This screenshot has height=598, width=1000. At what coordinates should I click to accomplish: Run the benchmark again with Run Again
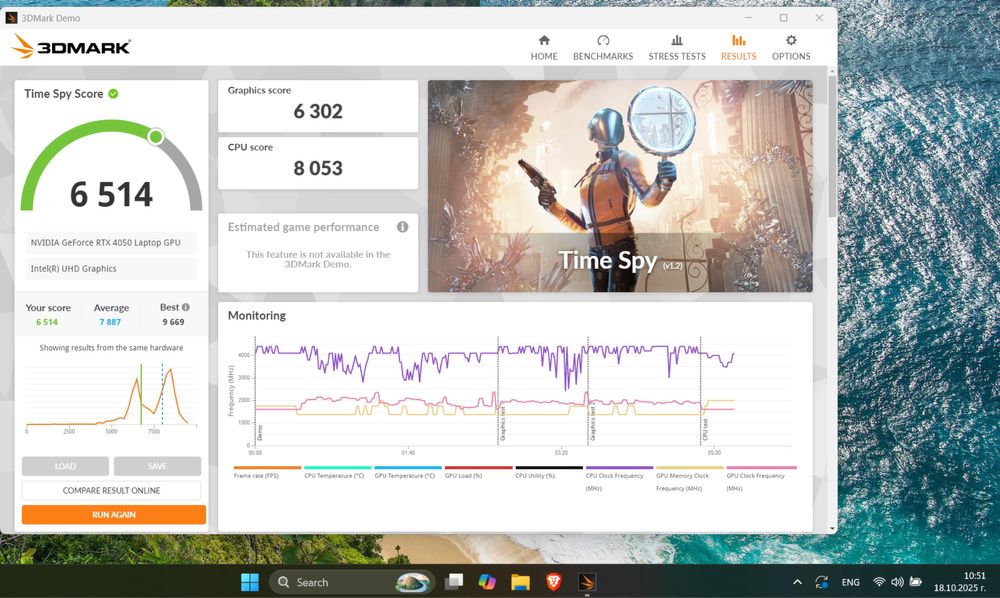click(x=114, y=514)
